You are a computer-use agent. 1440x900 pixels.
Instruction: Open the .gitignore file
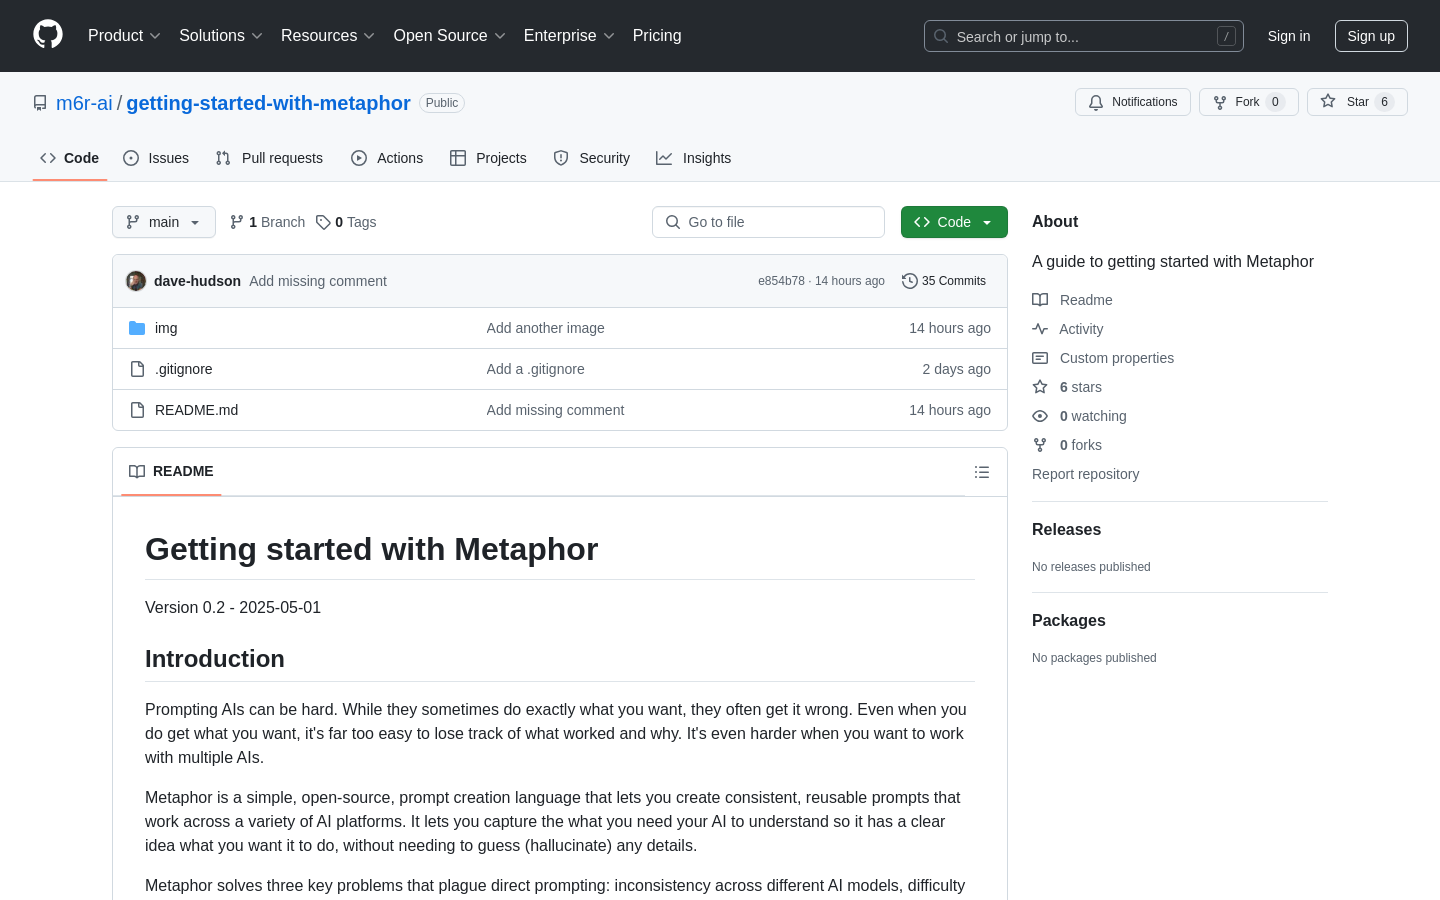tap(184, 369)
